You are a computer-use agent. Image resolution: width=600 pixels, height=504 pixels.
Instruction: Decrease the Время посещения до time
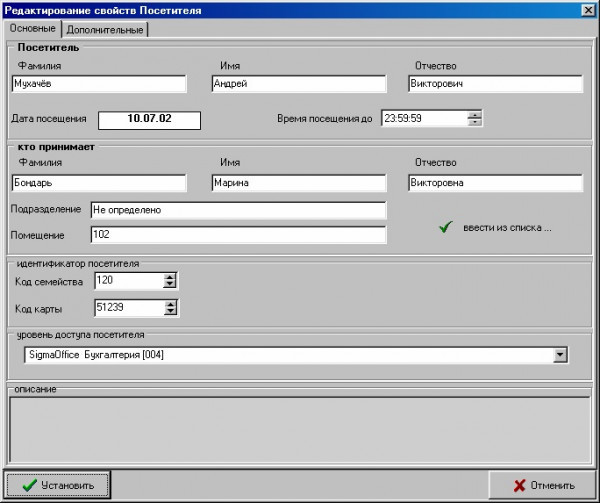474,122
